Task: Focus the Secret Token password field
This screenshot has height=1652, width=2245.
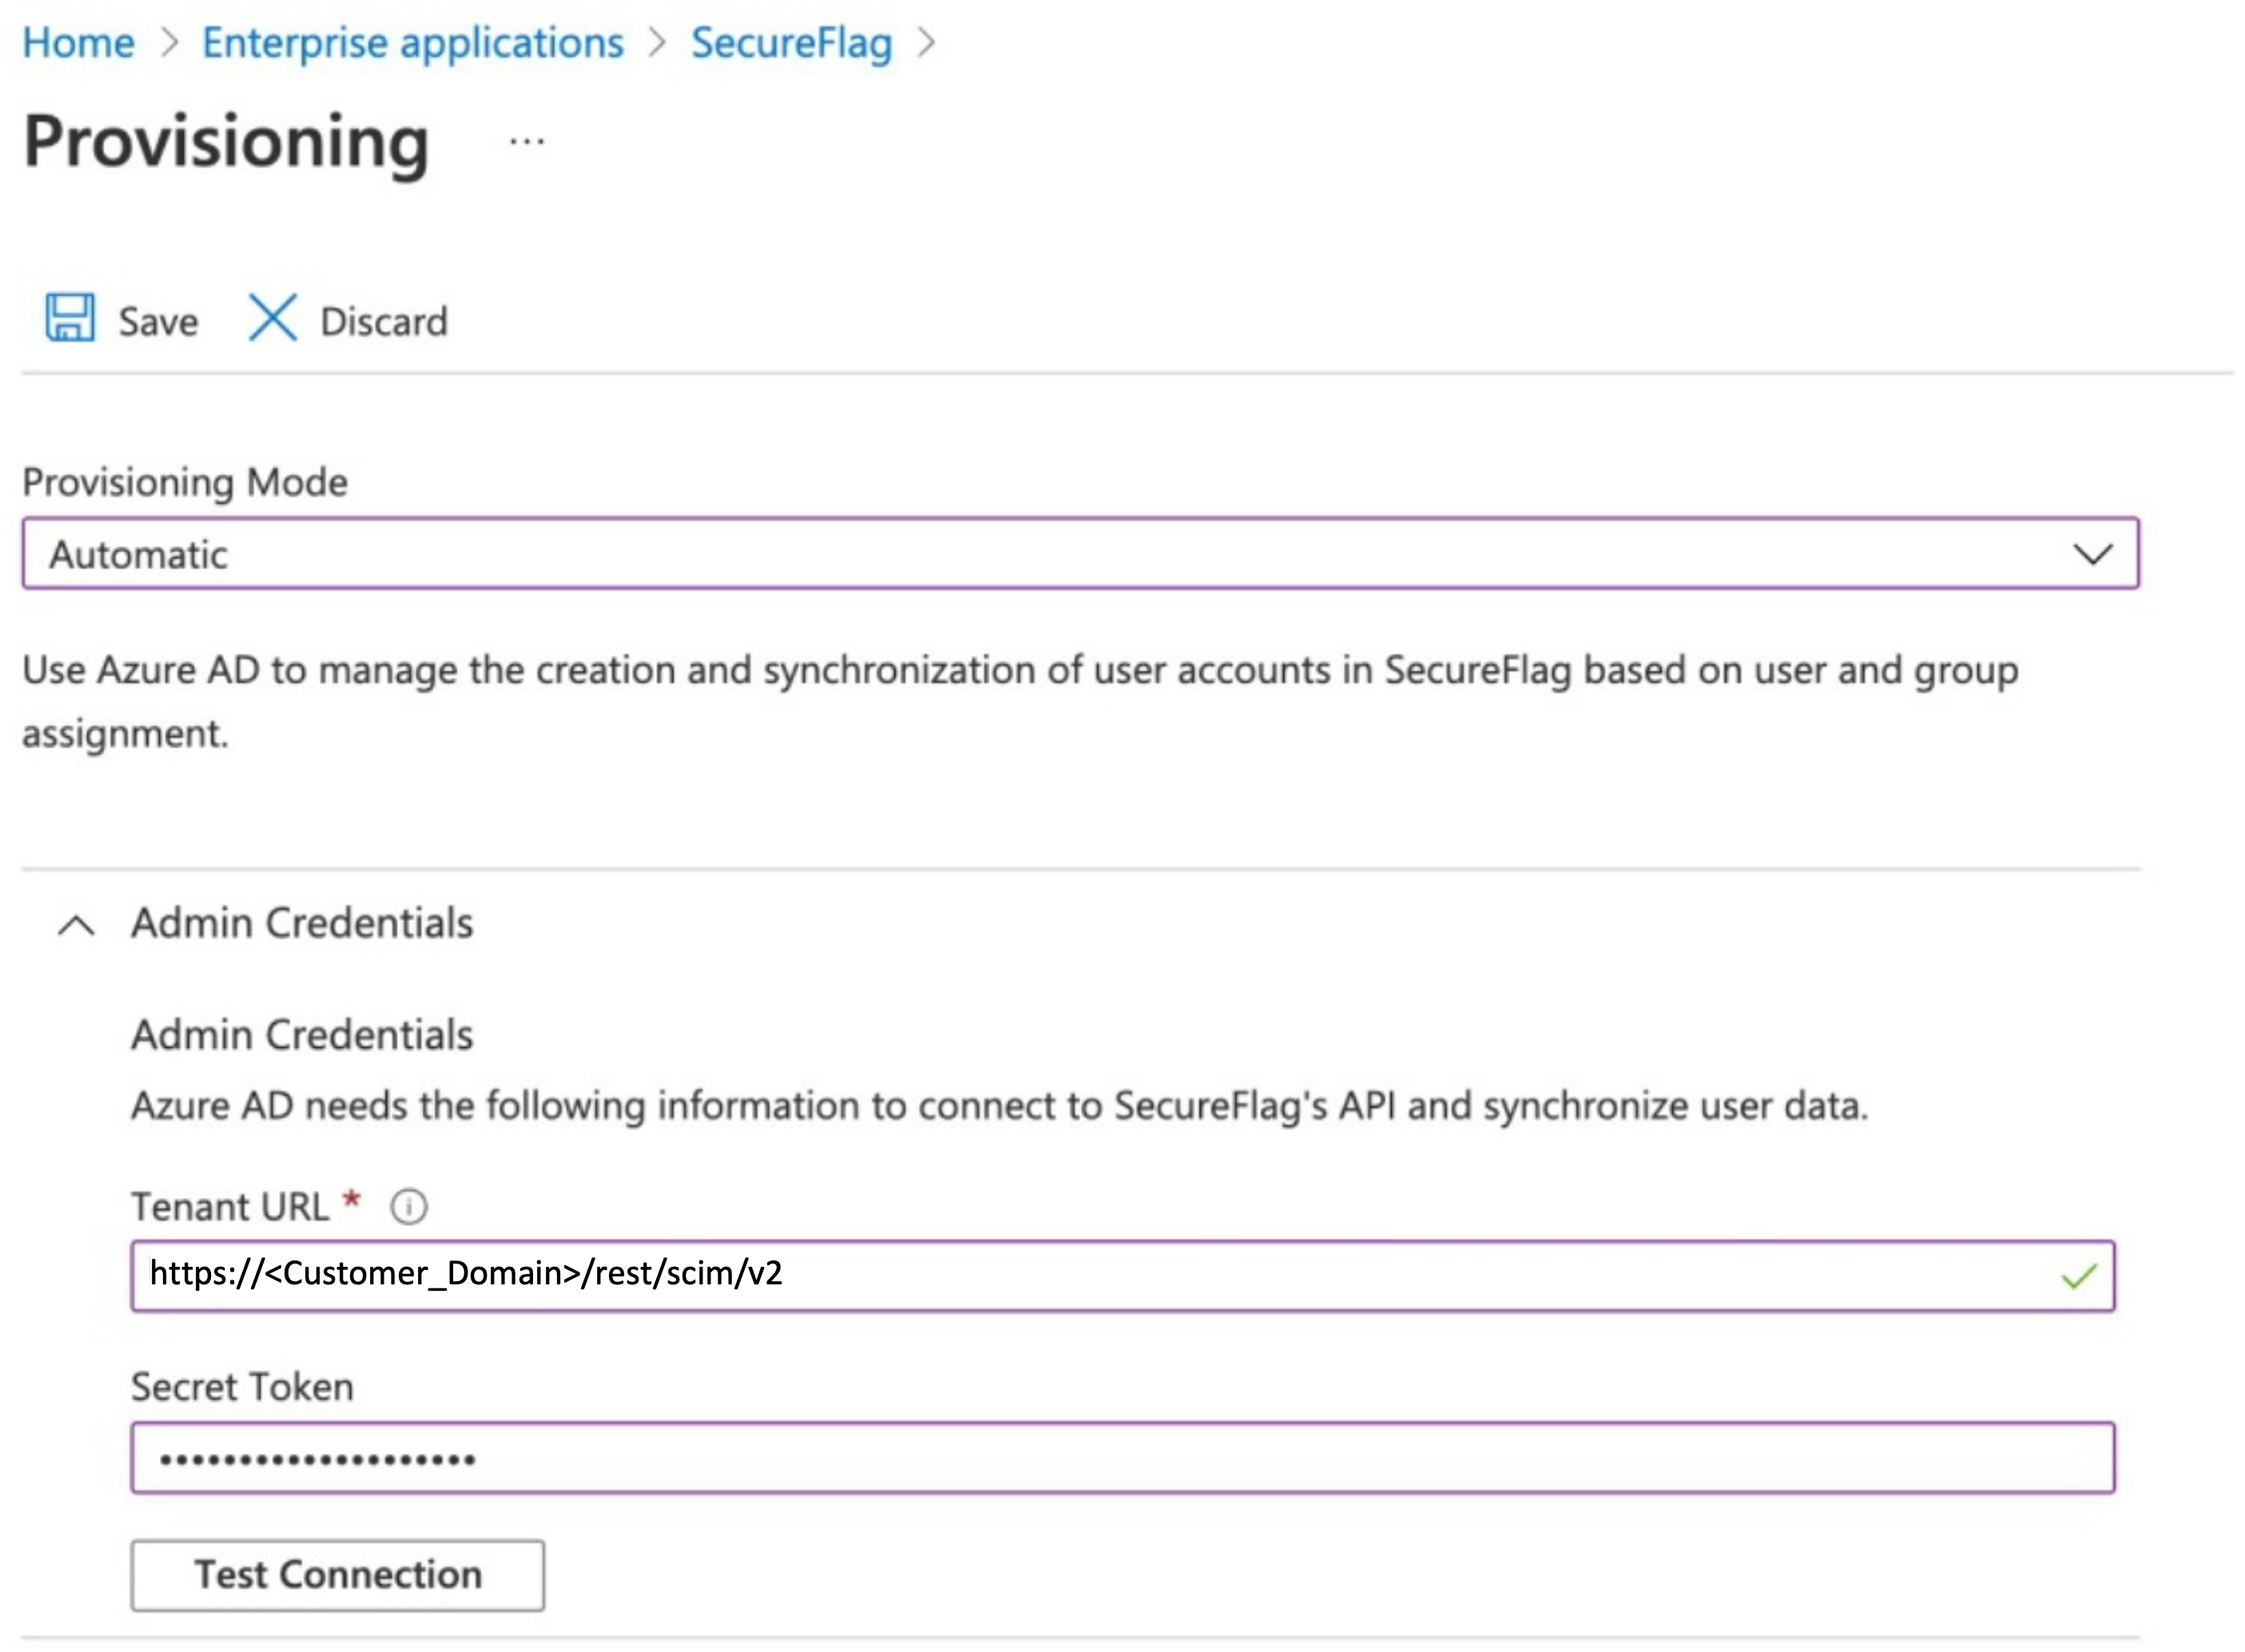Action: [x=1122, y=1458]
